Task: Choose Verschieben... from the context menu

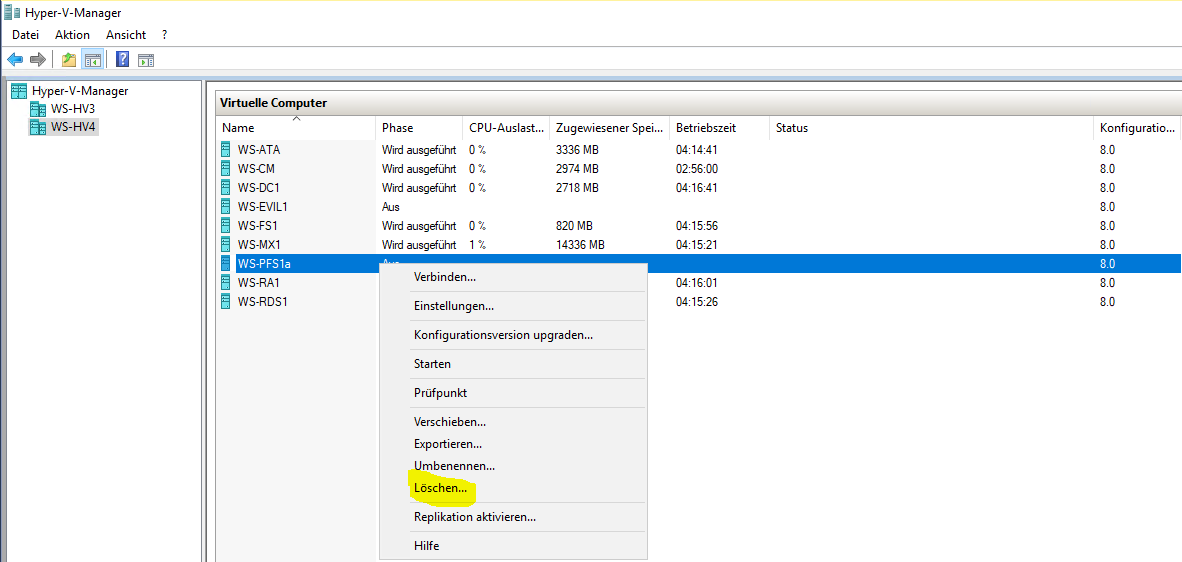Action: point(513,422)
